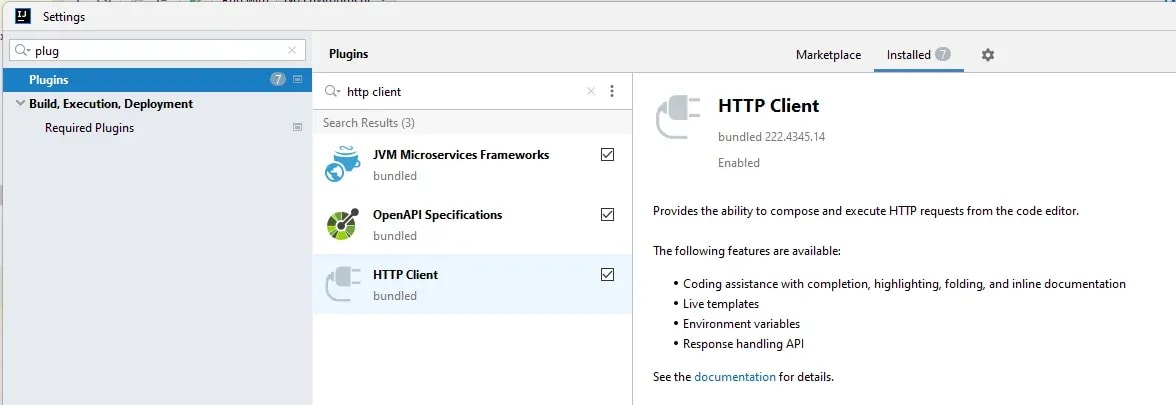Click the HTTP Client plug icon in list

click(x=343, y=284)
